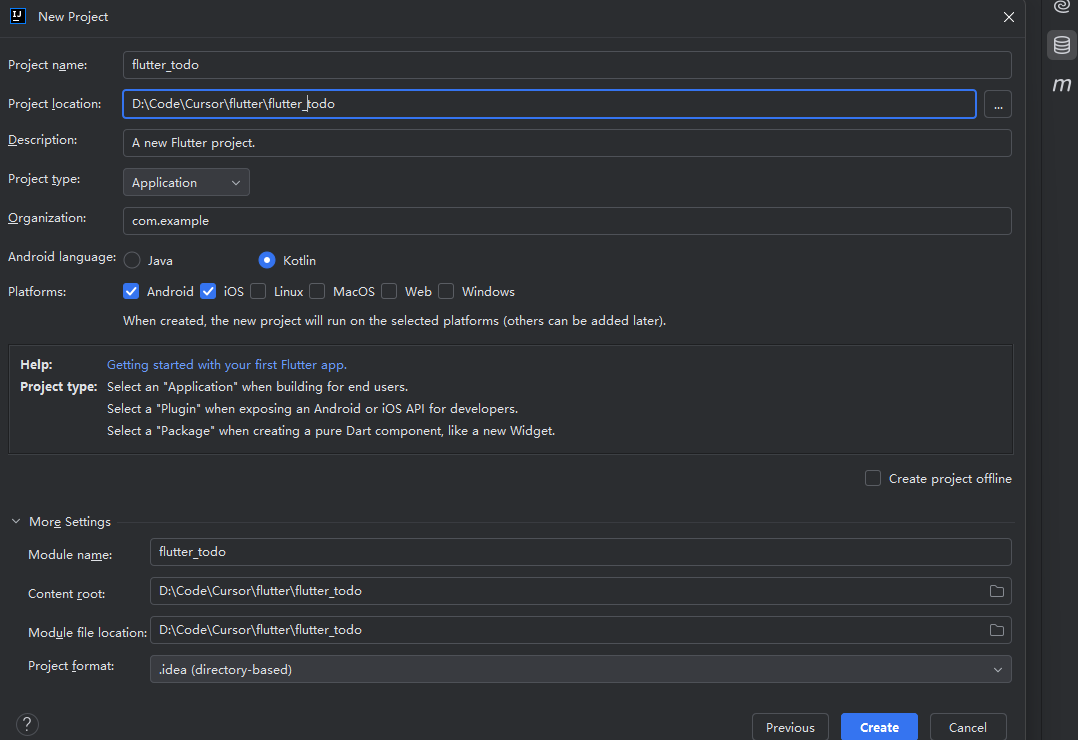Open the Database tool window icon
The image size is (1078, 740).
1062,45
